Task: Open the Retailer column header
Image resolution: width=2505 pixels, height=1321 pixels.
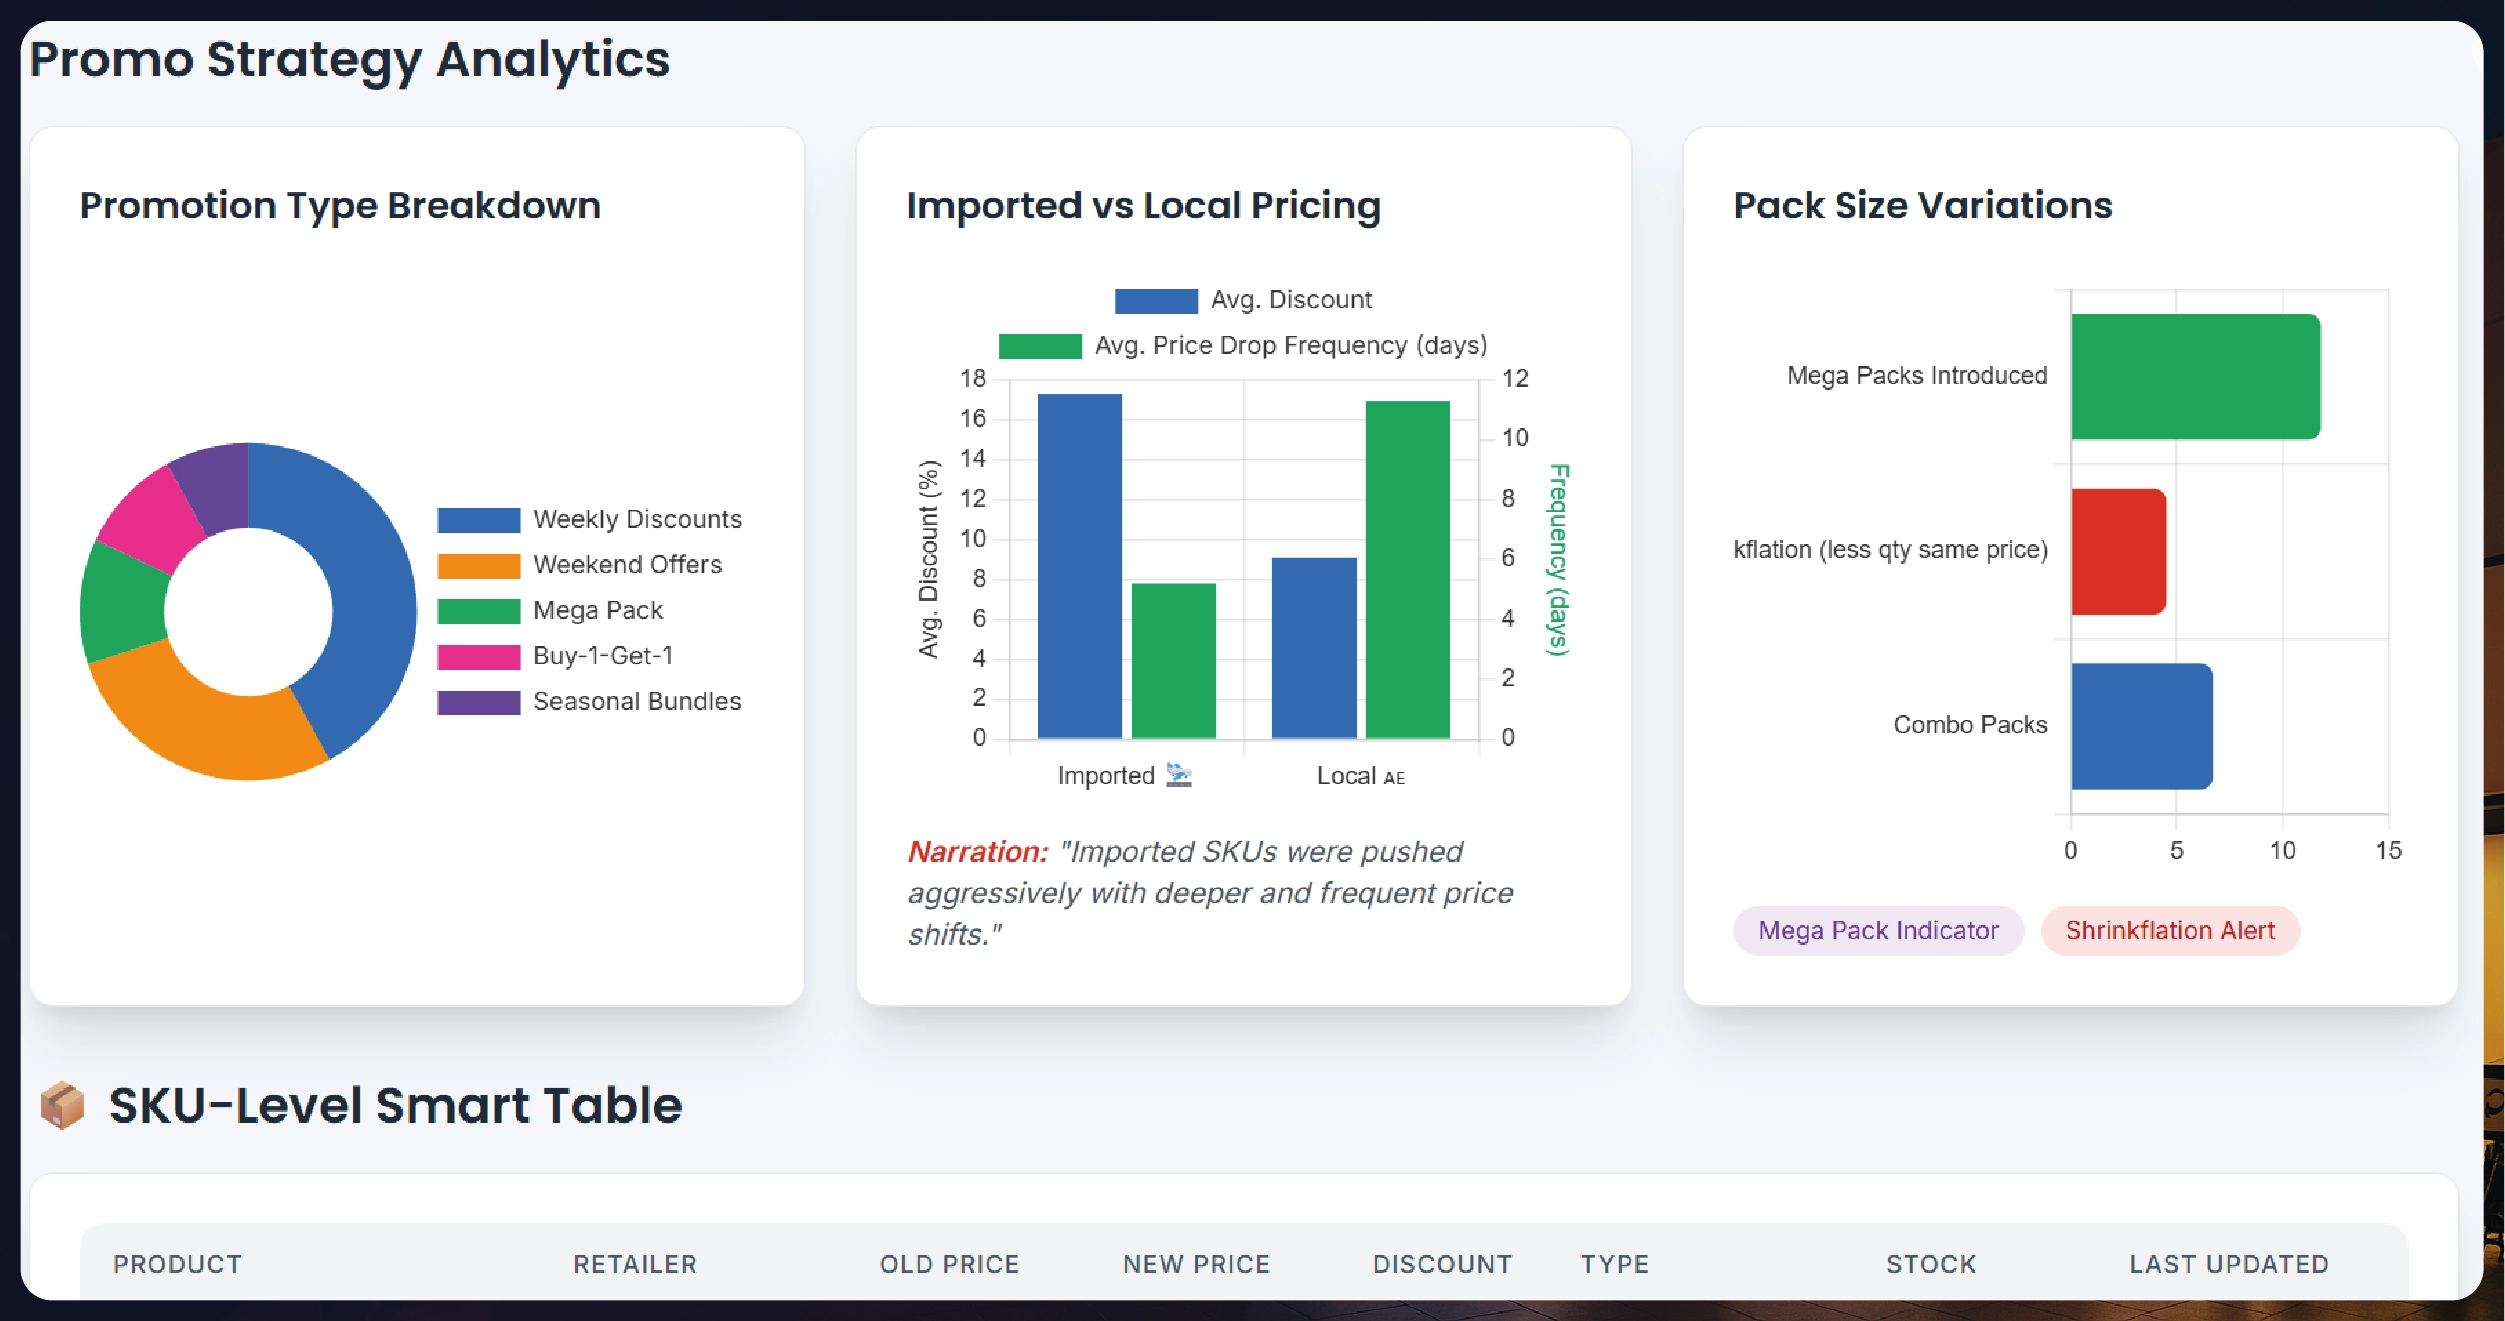Action: tap(634, 1264)
